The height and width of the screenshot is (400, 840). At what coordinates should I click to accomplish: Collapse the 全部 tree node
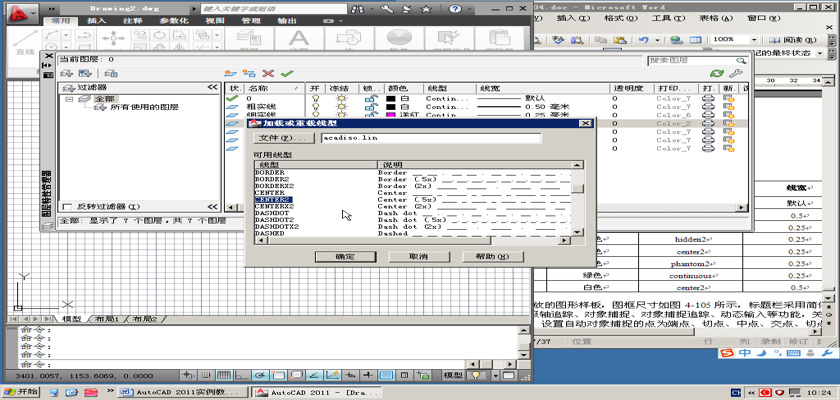[x=69, y=99]
